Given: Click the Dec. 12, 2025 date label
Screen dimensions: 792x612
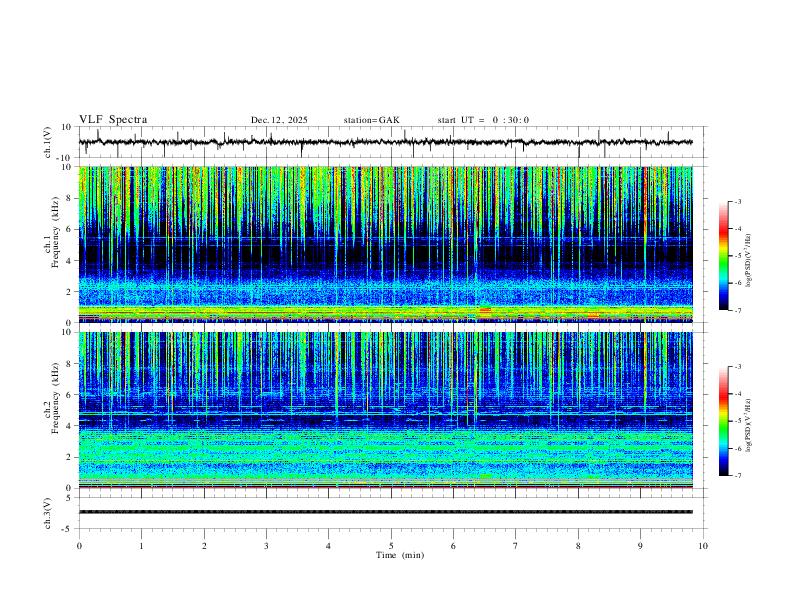Looking at the screenshot, I should pos(279,120).
